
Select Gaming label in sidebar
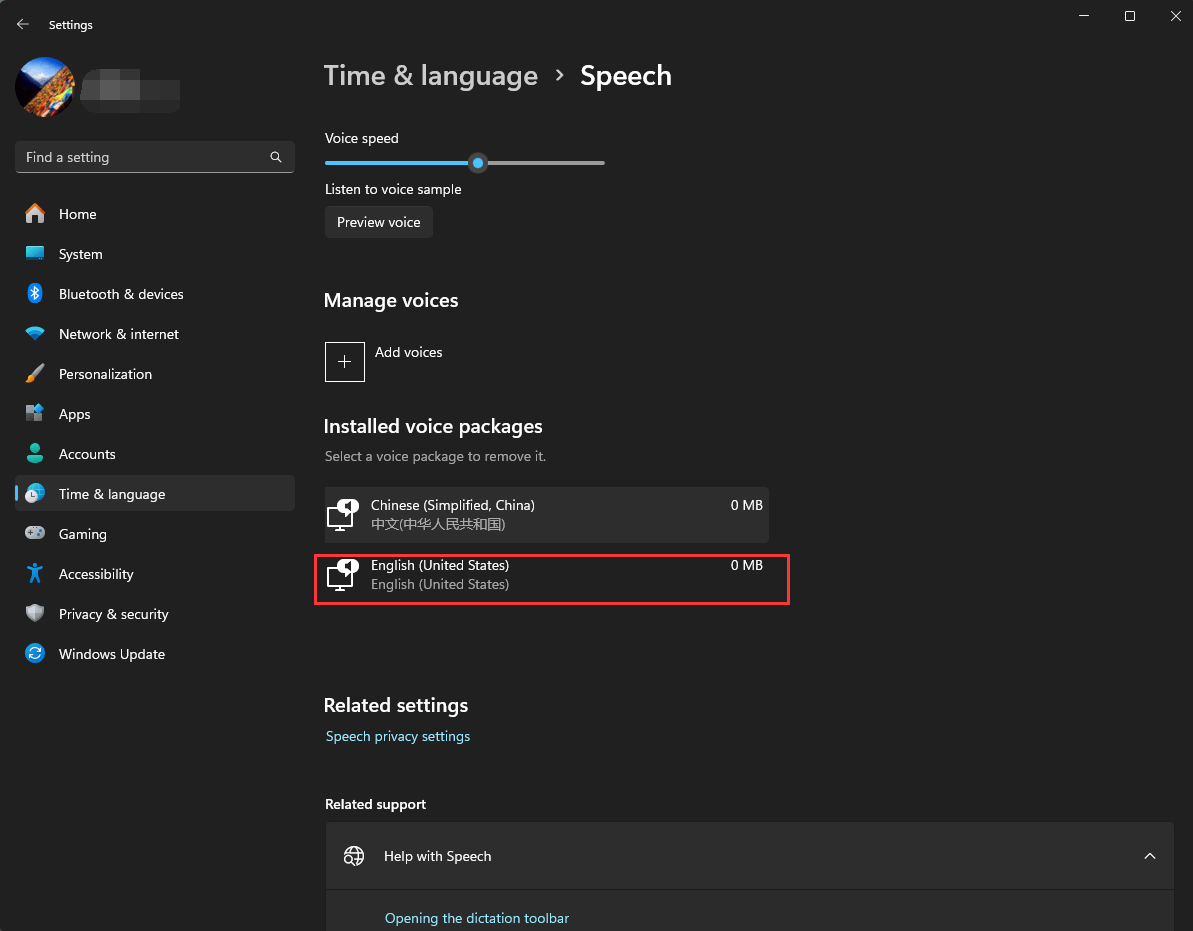(82, 534)
